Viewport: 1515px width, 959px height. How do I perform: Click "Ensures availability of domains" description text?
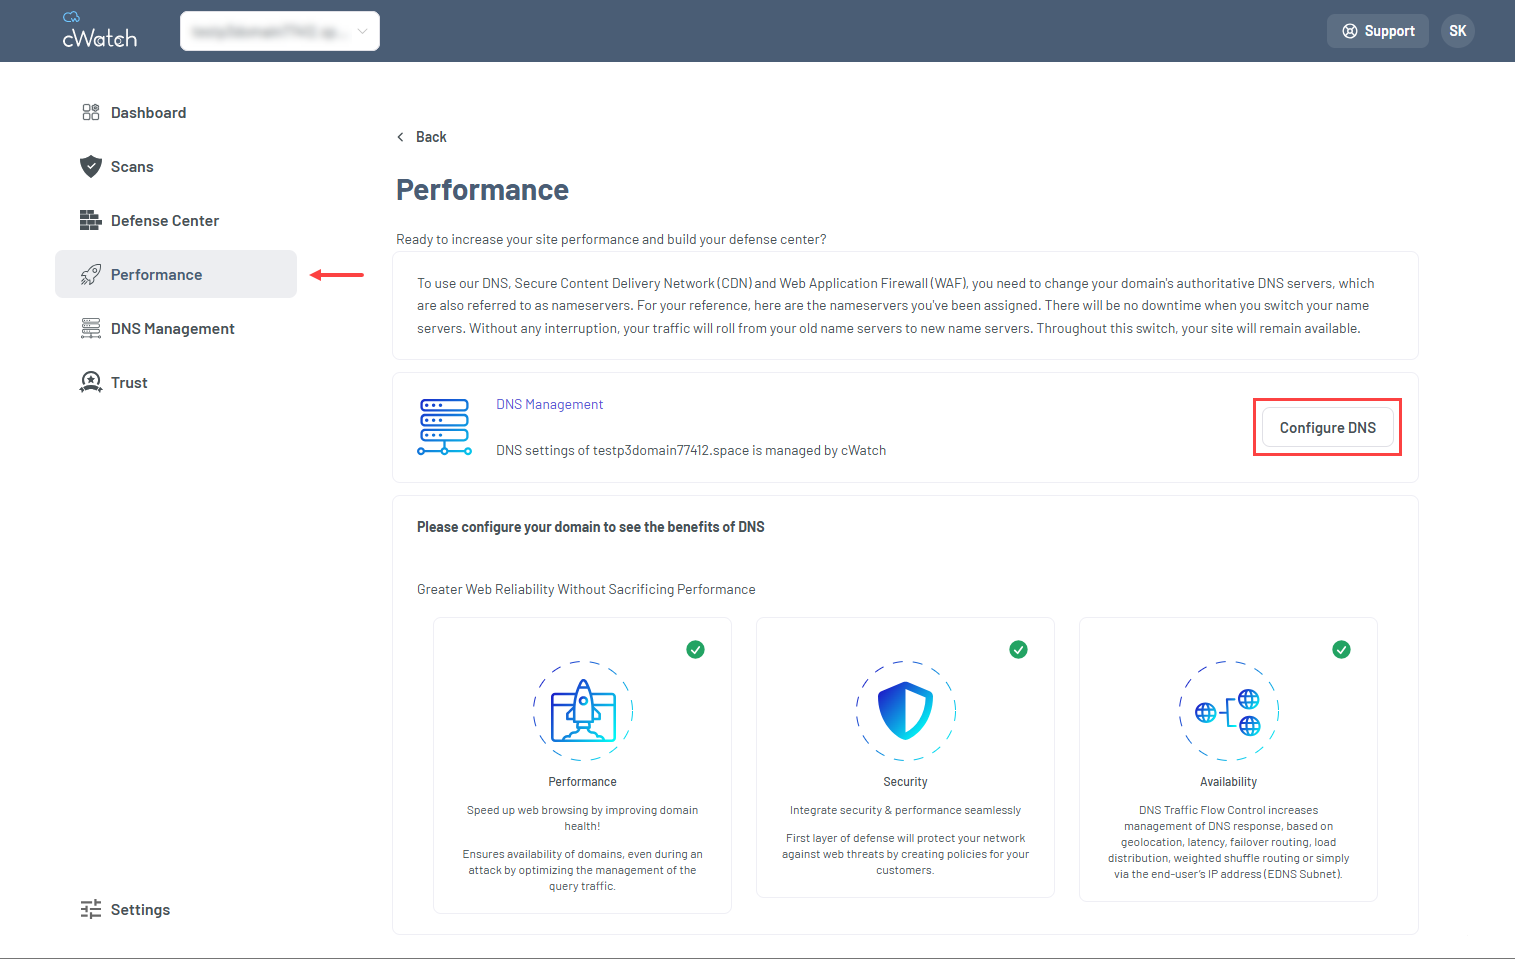pos(583,870)
